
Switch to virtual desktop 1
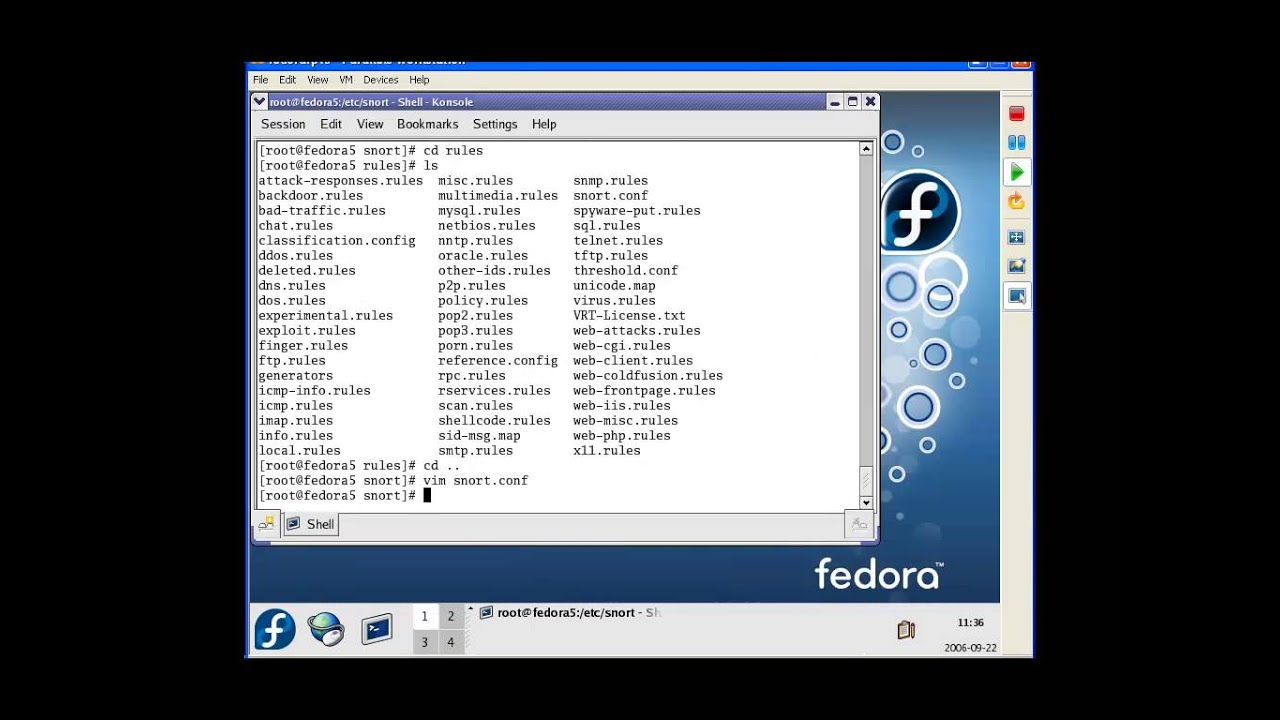(424, 616)
